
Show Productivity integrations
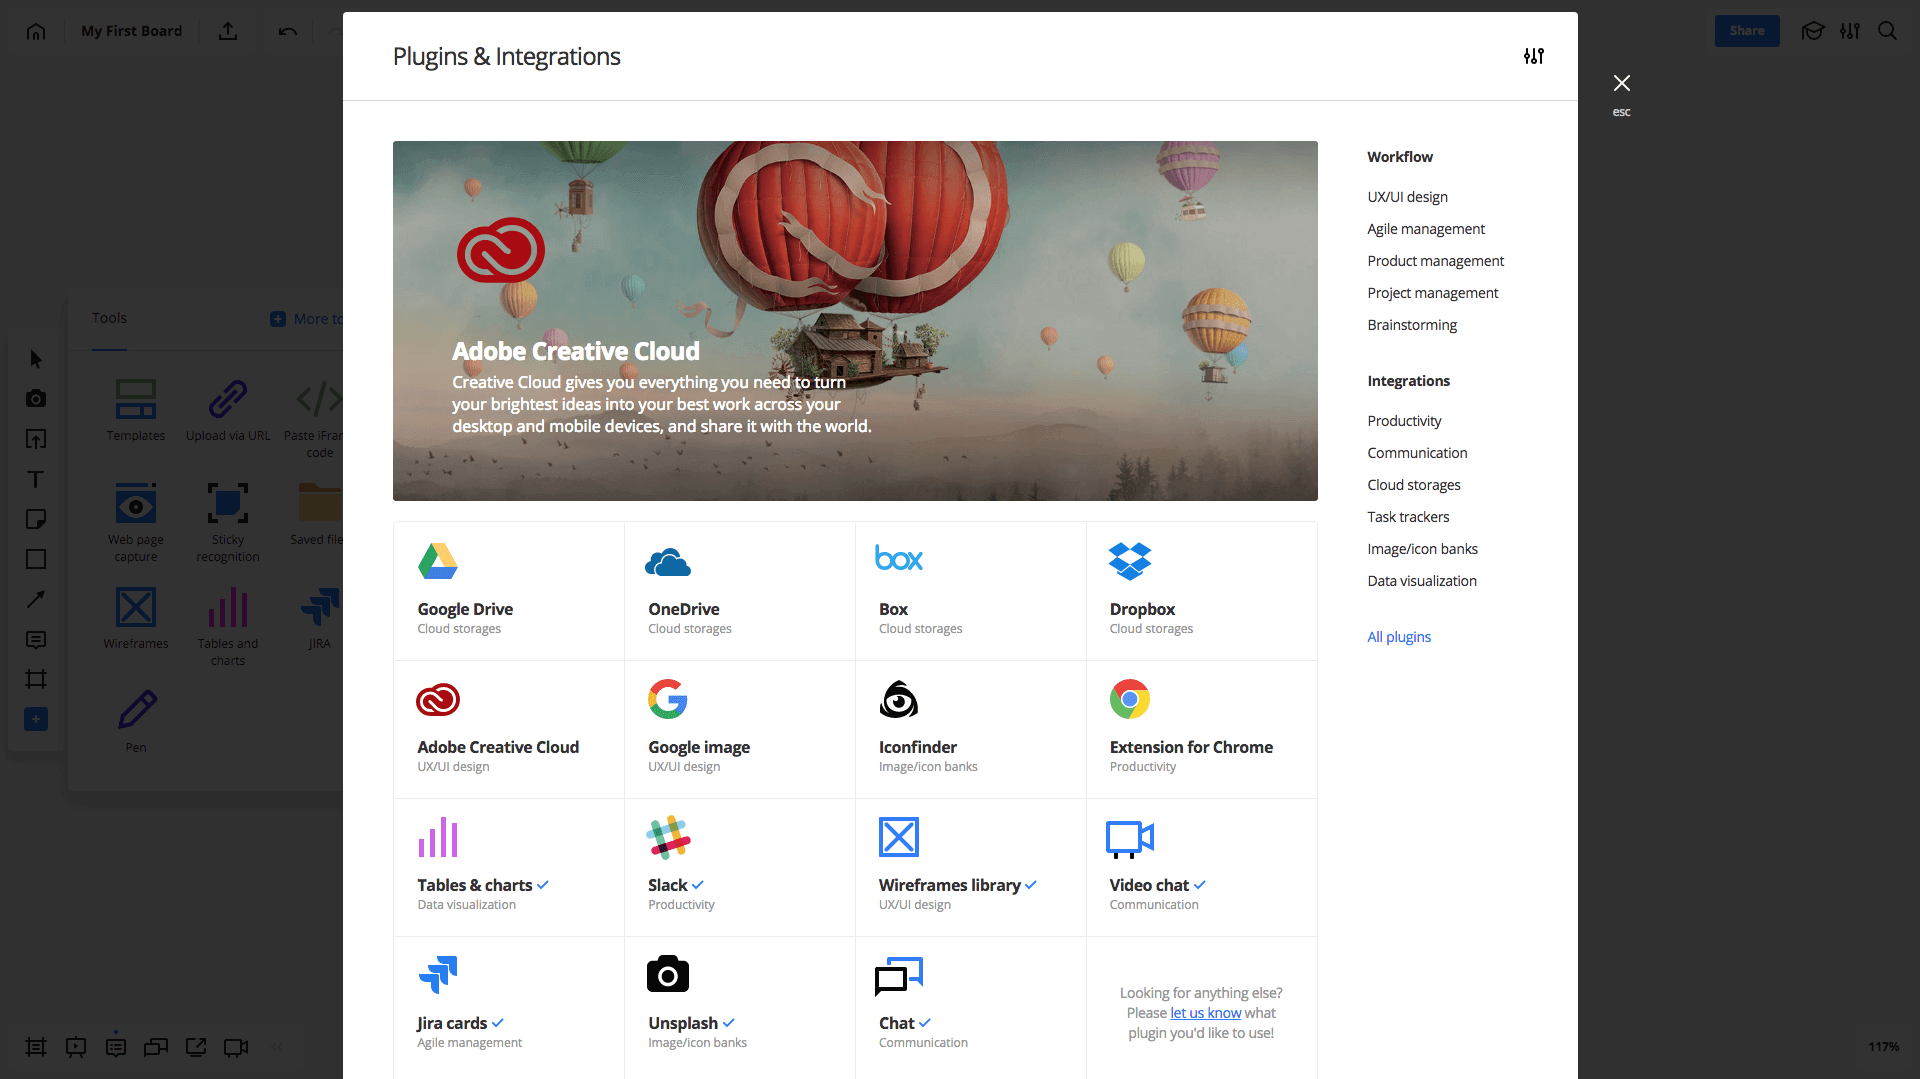click(x=1404, y=421)
